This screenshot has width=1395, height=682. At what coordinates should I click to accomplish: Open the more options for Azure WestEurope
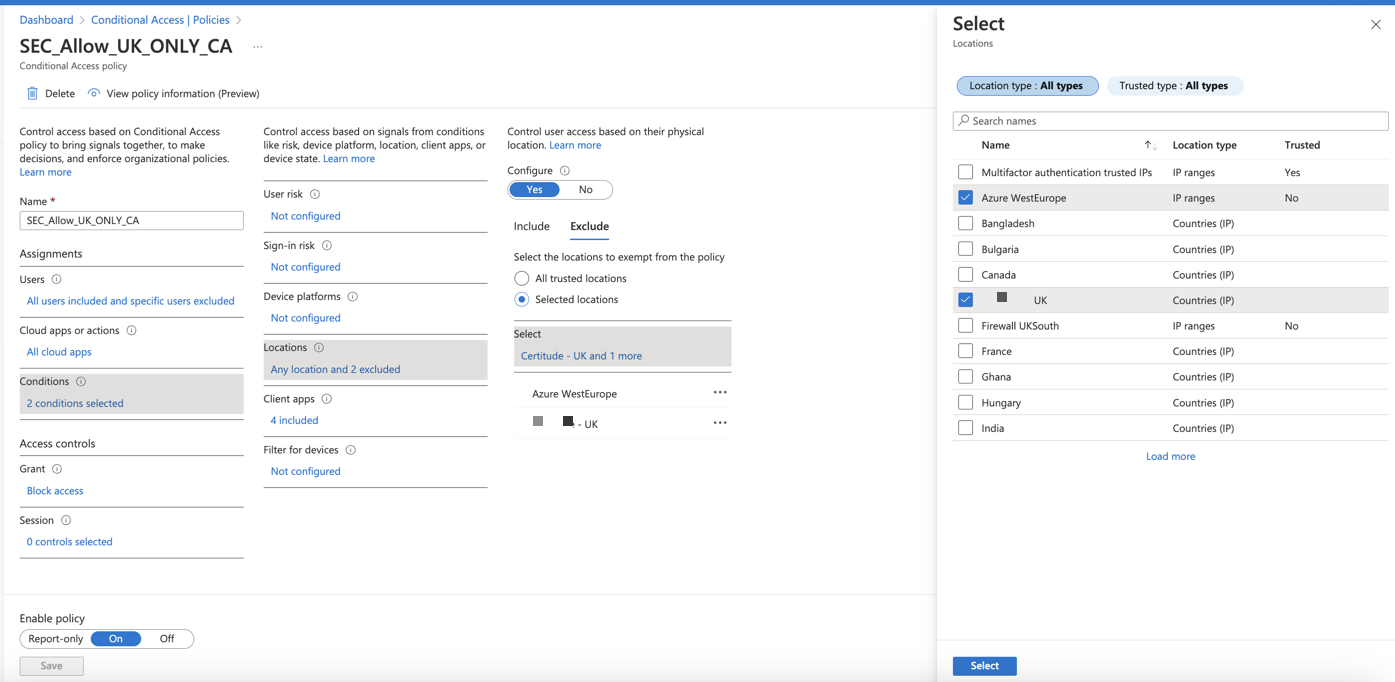coord(720,393)
